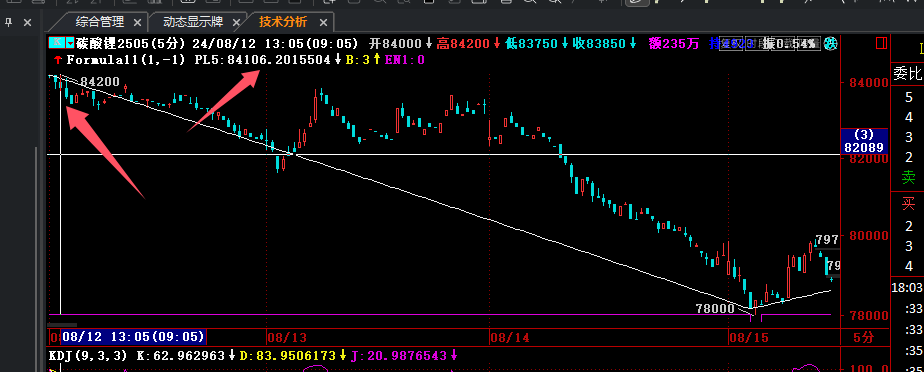Click the 78000 low price label on chart
The image size is (924, 372).
pos(715,308)
